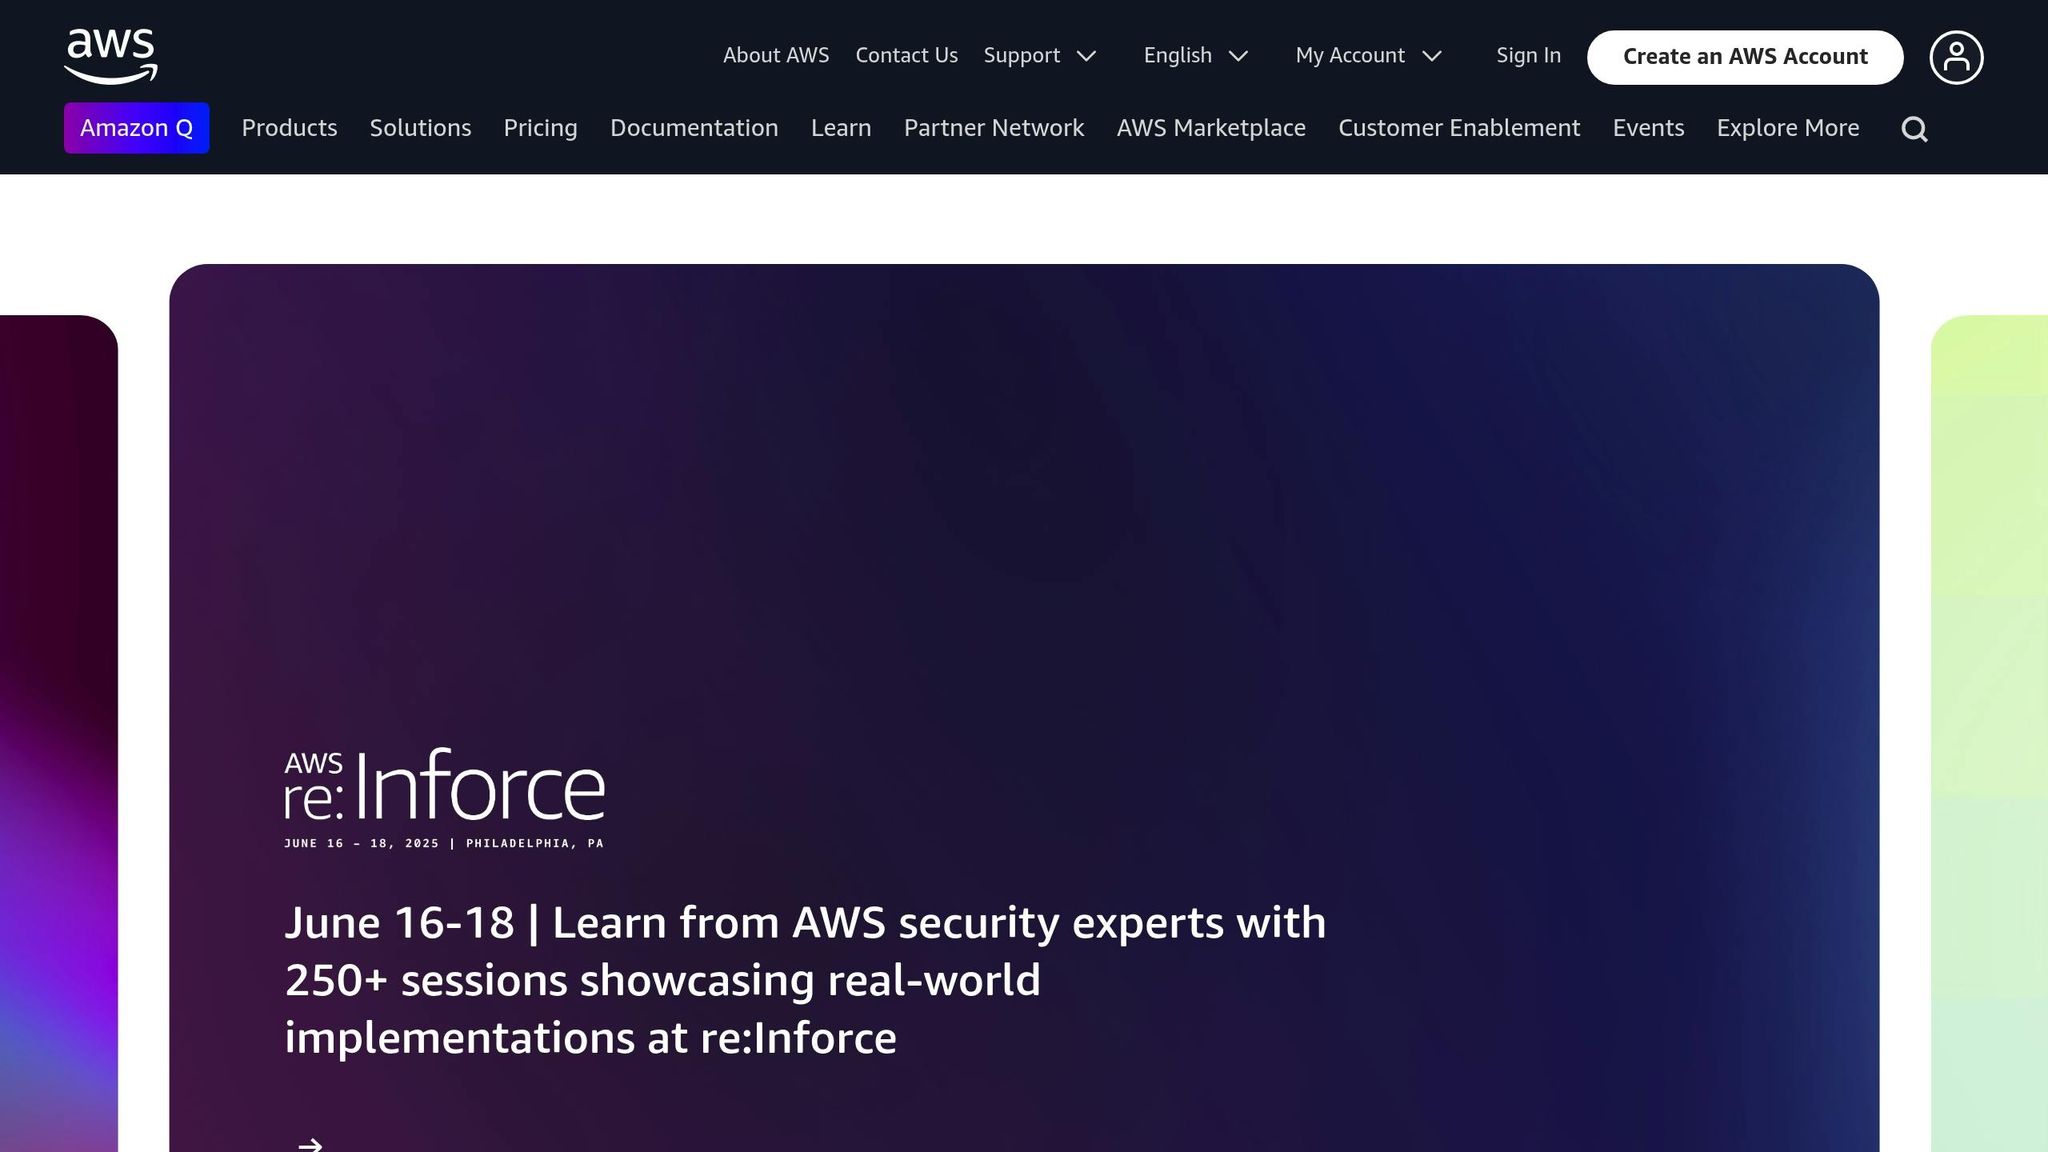Select Customer Enablement in navigation

point(1459,128)
